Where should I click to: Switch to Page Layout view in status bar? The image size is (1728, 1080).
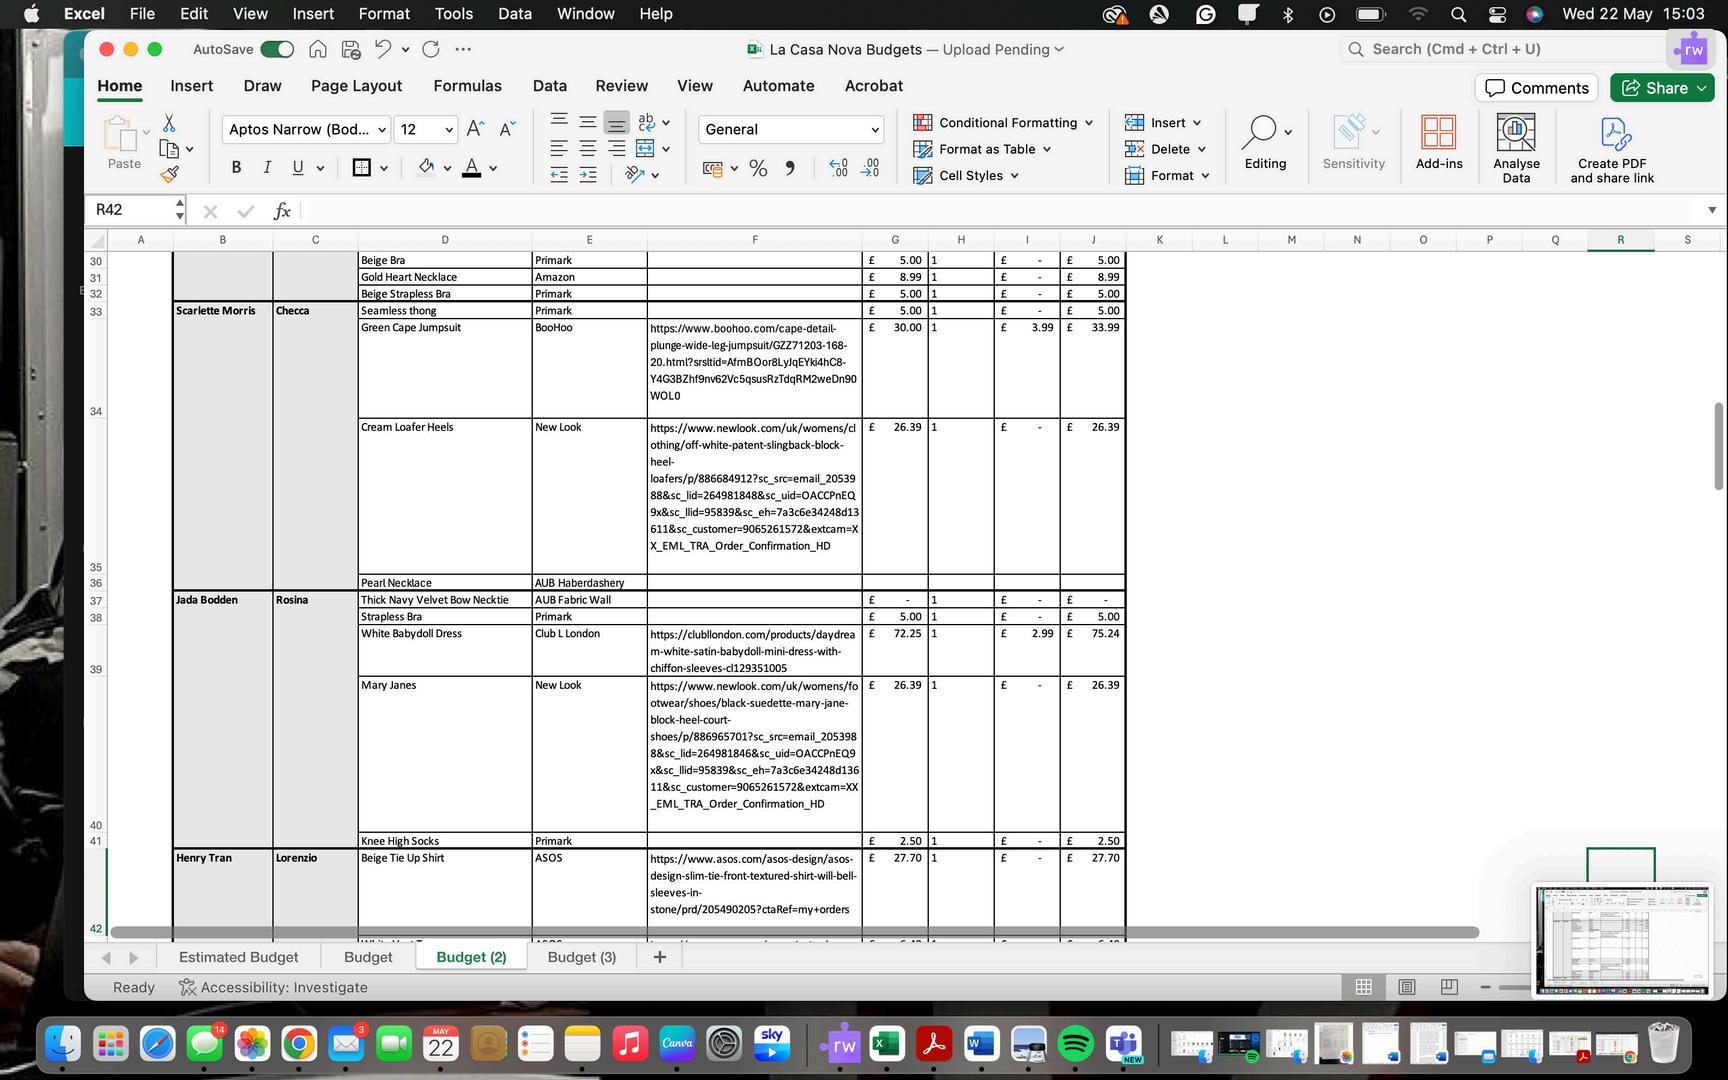(x=1406, y=987)
